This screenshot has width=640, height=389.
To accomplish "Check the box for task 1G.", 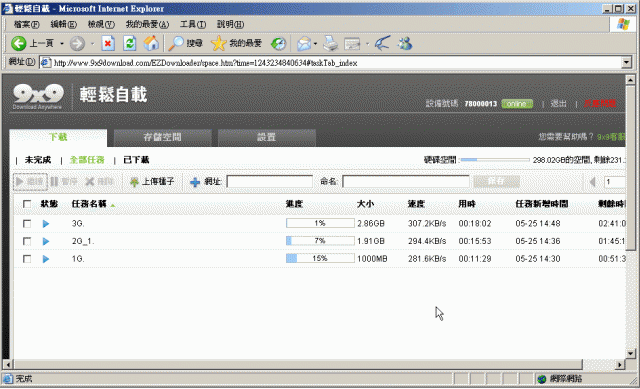I will tap(27, 259).
